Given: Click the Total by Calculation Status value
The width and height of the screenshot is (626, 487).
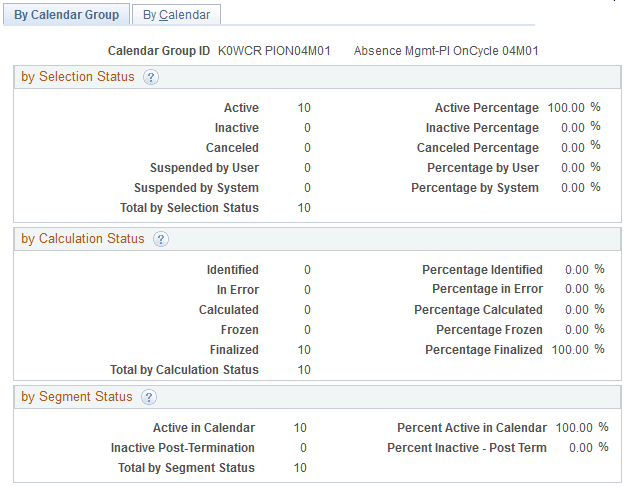Looking at the screenshot, I should tap(304, 370).
